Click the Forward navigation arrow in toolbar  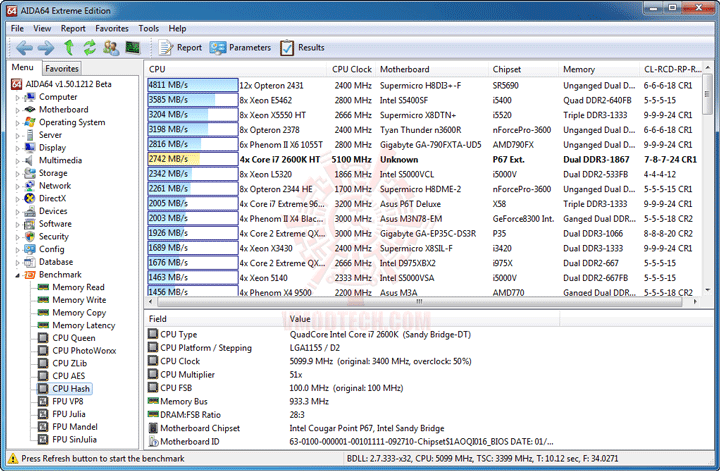pos(45,48)
